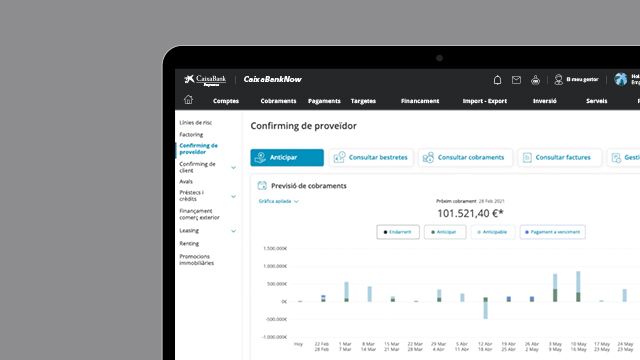
Task: Click the Consultar factures button
Action: click(560, 158)
